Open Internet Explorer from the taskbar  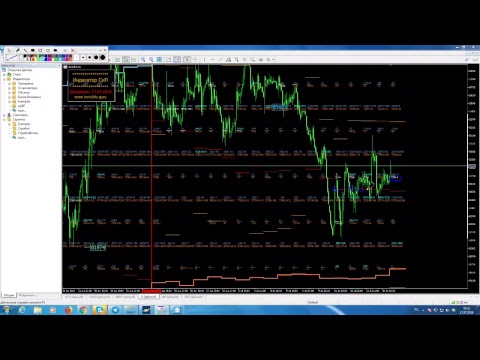[x=22, y=310]
